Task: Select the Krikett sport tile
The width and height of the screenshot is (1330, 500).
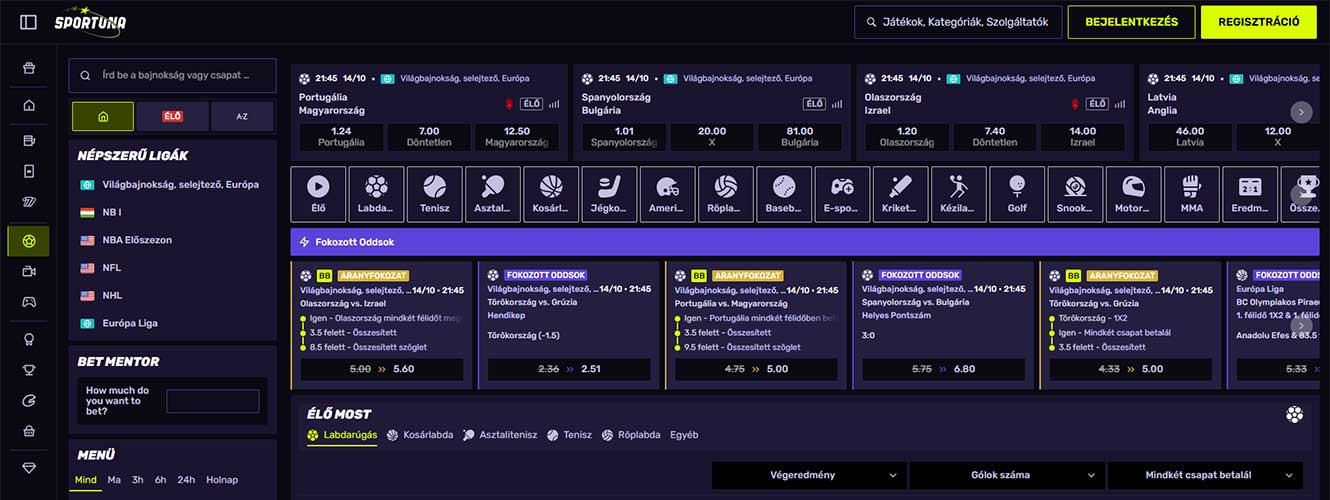Action: 900,194
